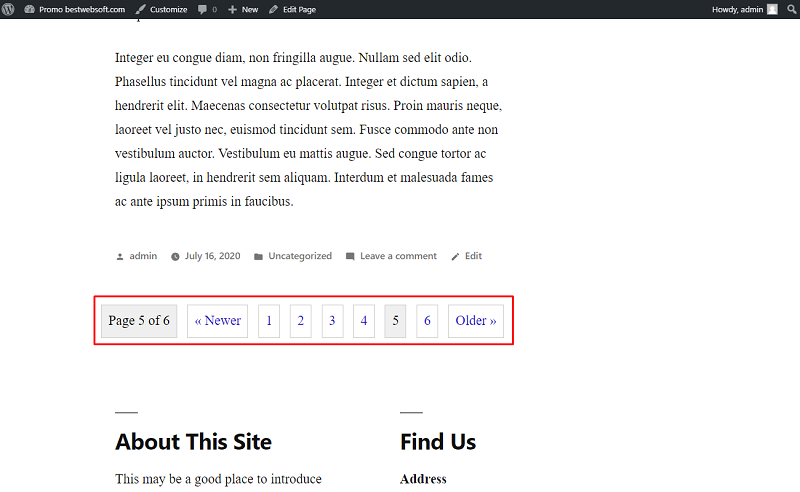Go to pagination page 1
The height and width of the screenshot is (492, 800).
[269, 321]
